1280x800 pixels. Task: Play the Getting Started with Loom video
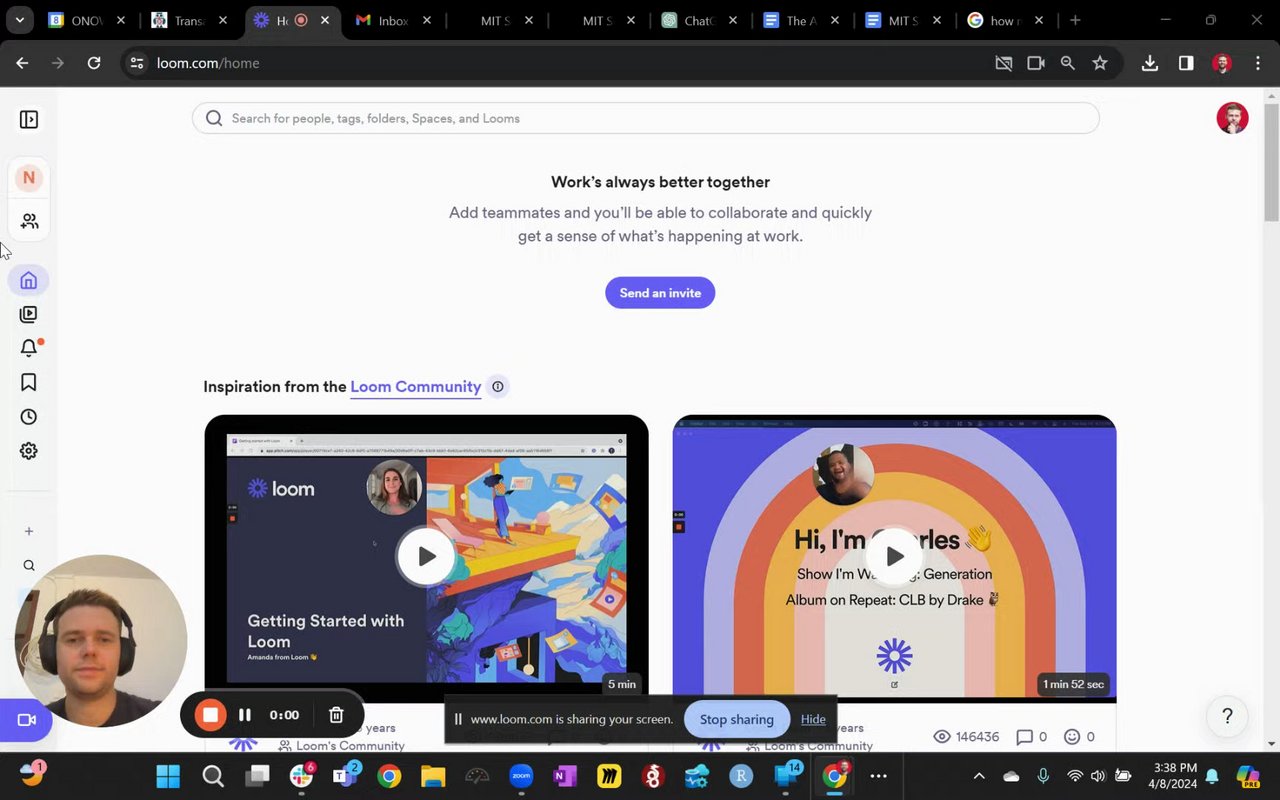coord(426,556)
